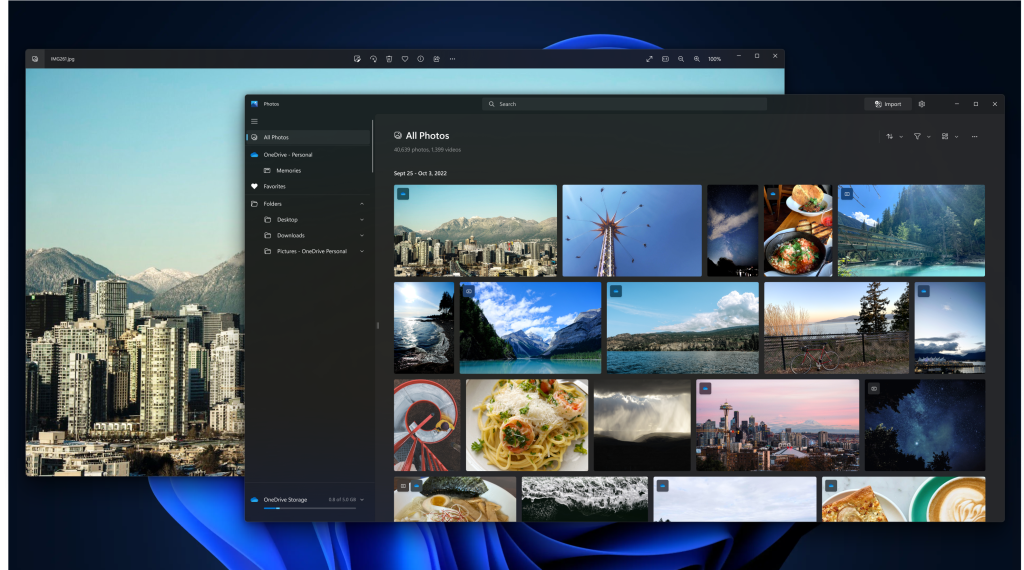Click the Sept 25 - Oct 3, 2022 date header
Image resolution: width=1024 pixels, height=570 pixels.
coord(420,173)
